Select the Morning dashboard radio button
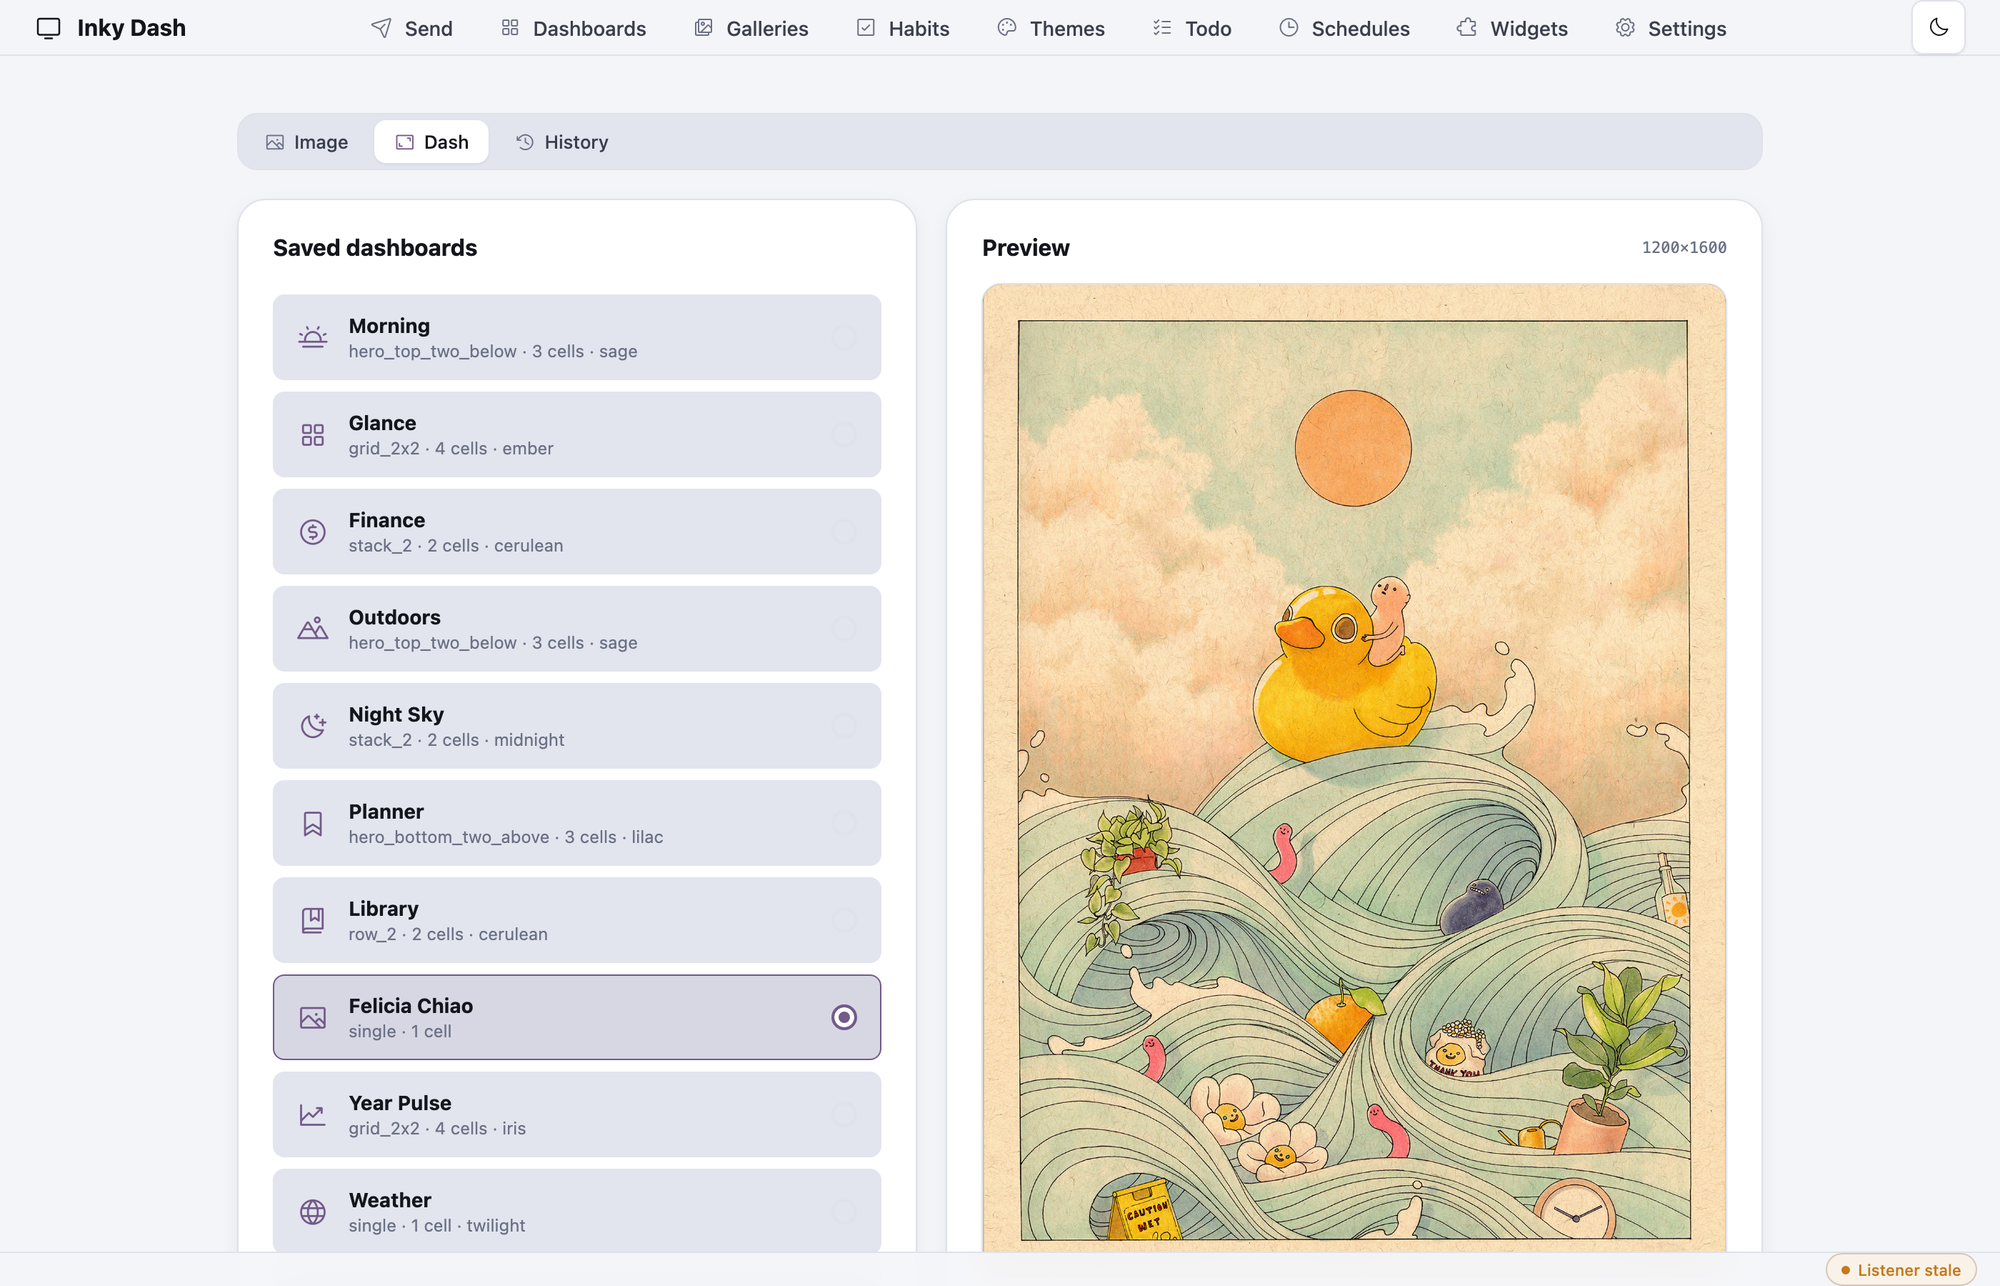This screenshot has height=1286, width=2000. click(844, 337)
